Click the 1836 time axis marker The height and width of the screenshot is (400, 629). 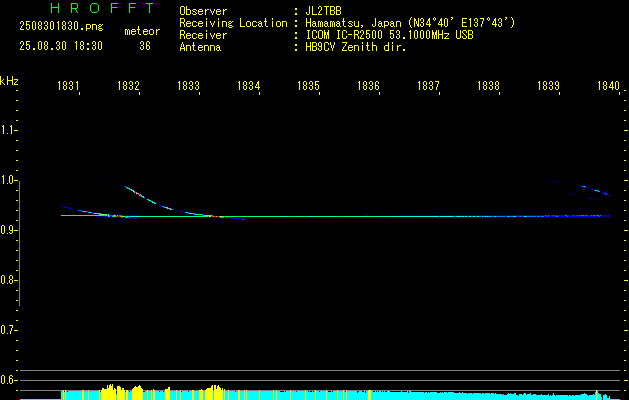368,86
